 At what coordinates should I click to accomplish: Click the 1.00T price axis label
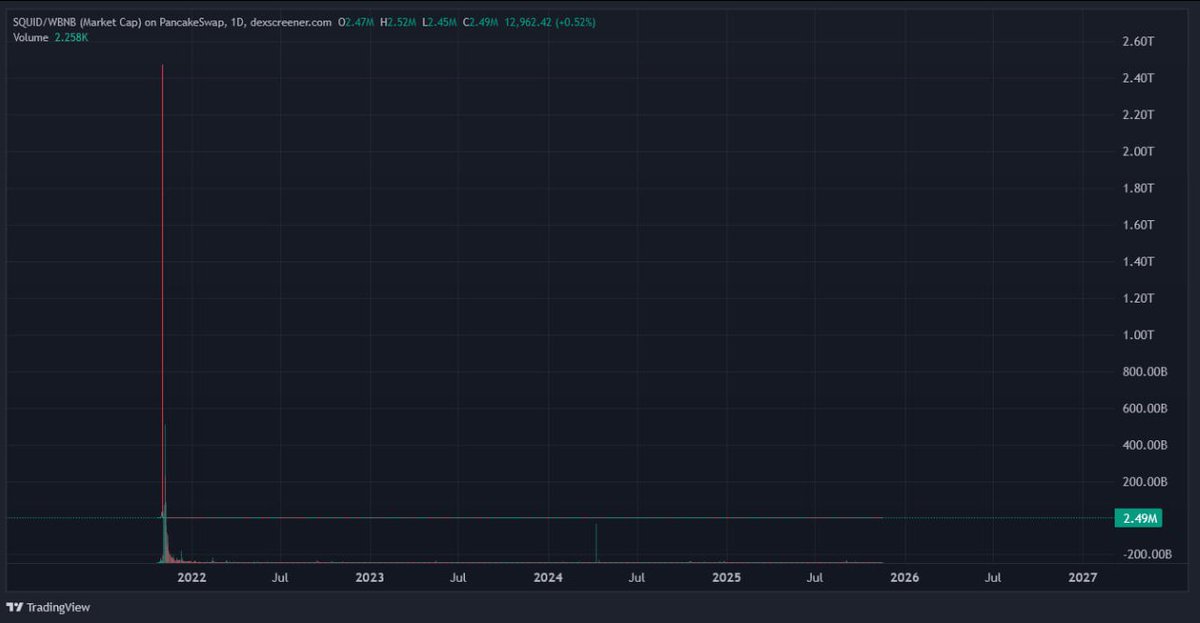pos(1138,335)
